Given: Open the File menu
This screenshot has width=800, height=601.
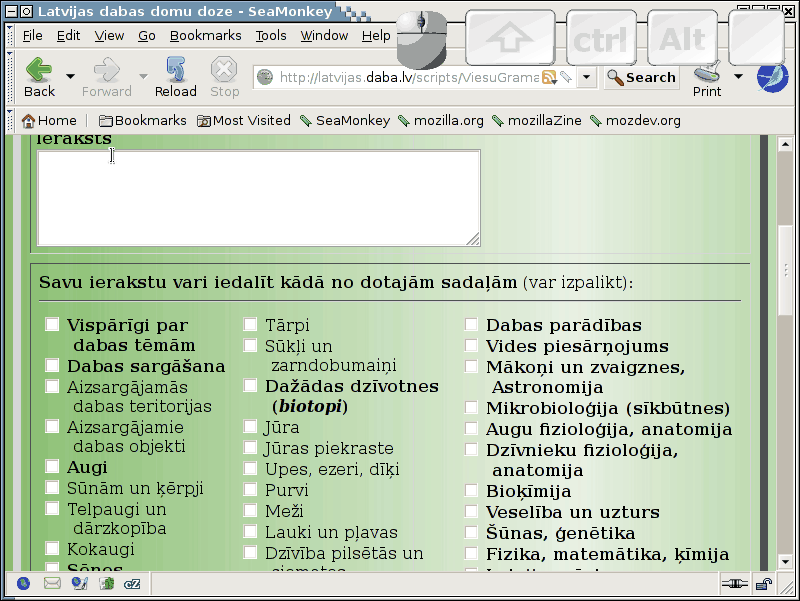Looking at the screenshot, I should click(33, 36).
